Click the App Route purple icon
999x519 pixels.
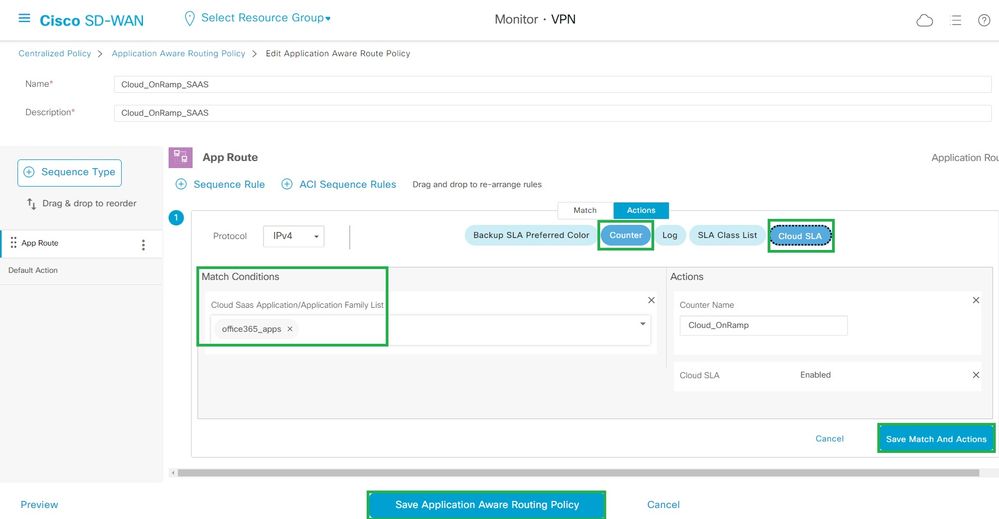click(180, 157)
